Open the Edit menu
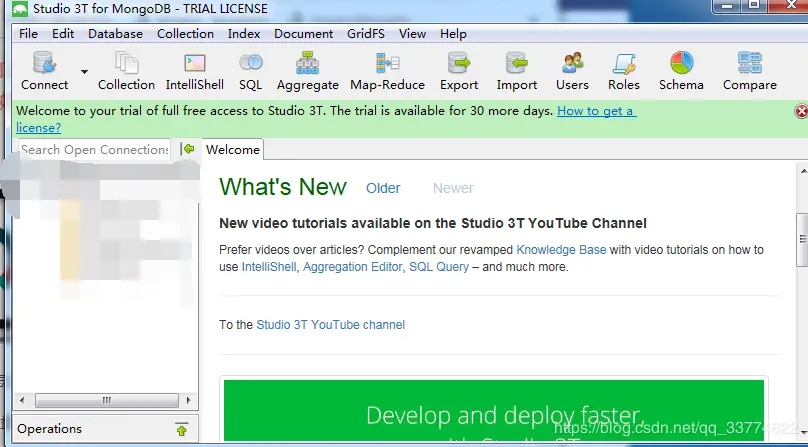808x447 pixels. pyautogui.click(x=63, y=34)
